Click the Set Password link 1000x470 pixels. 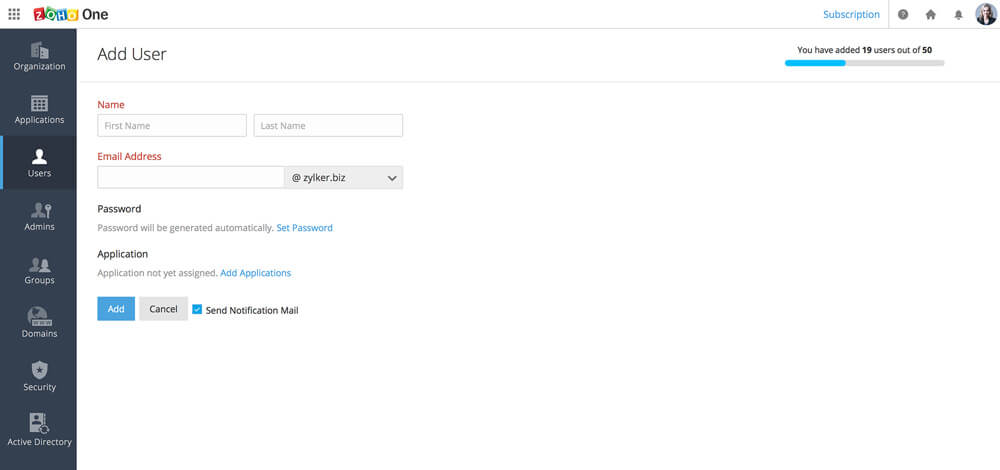coord(304,228)
